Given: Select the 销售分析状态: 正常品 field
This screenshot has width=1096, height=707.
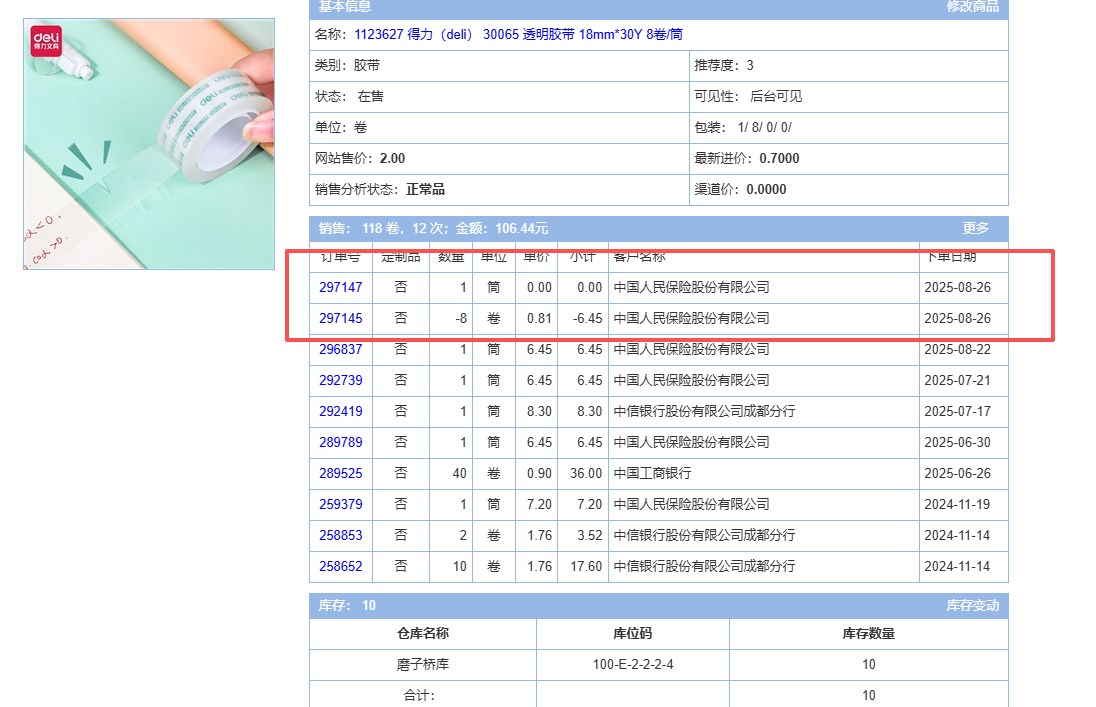Looking at the screenshot, I should [499, 190].
